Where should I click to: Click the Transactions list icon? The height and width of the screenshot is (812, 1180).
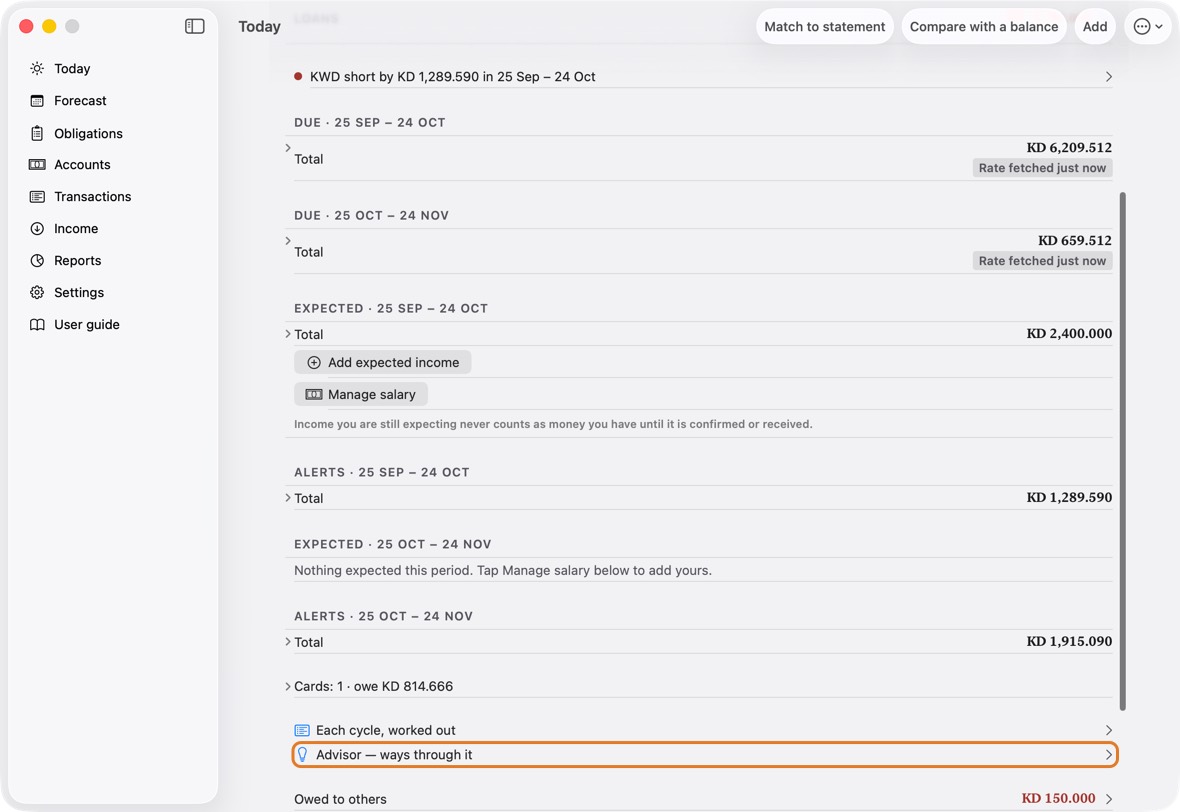[37, 196]
